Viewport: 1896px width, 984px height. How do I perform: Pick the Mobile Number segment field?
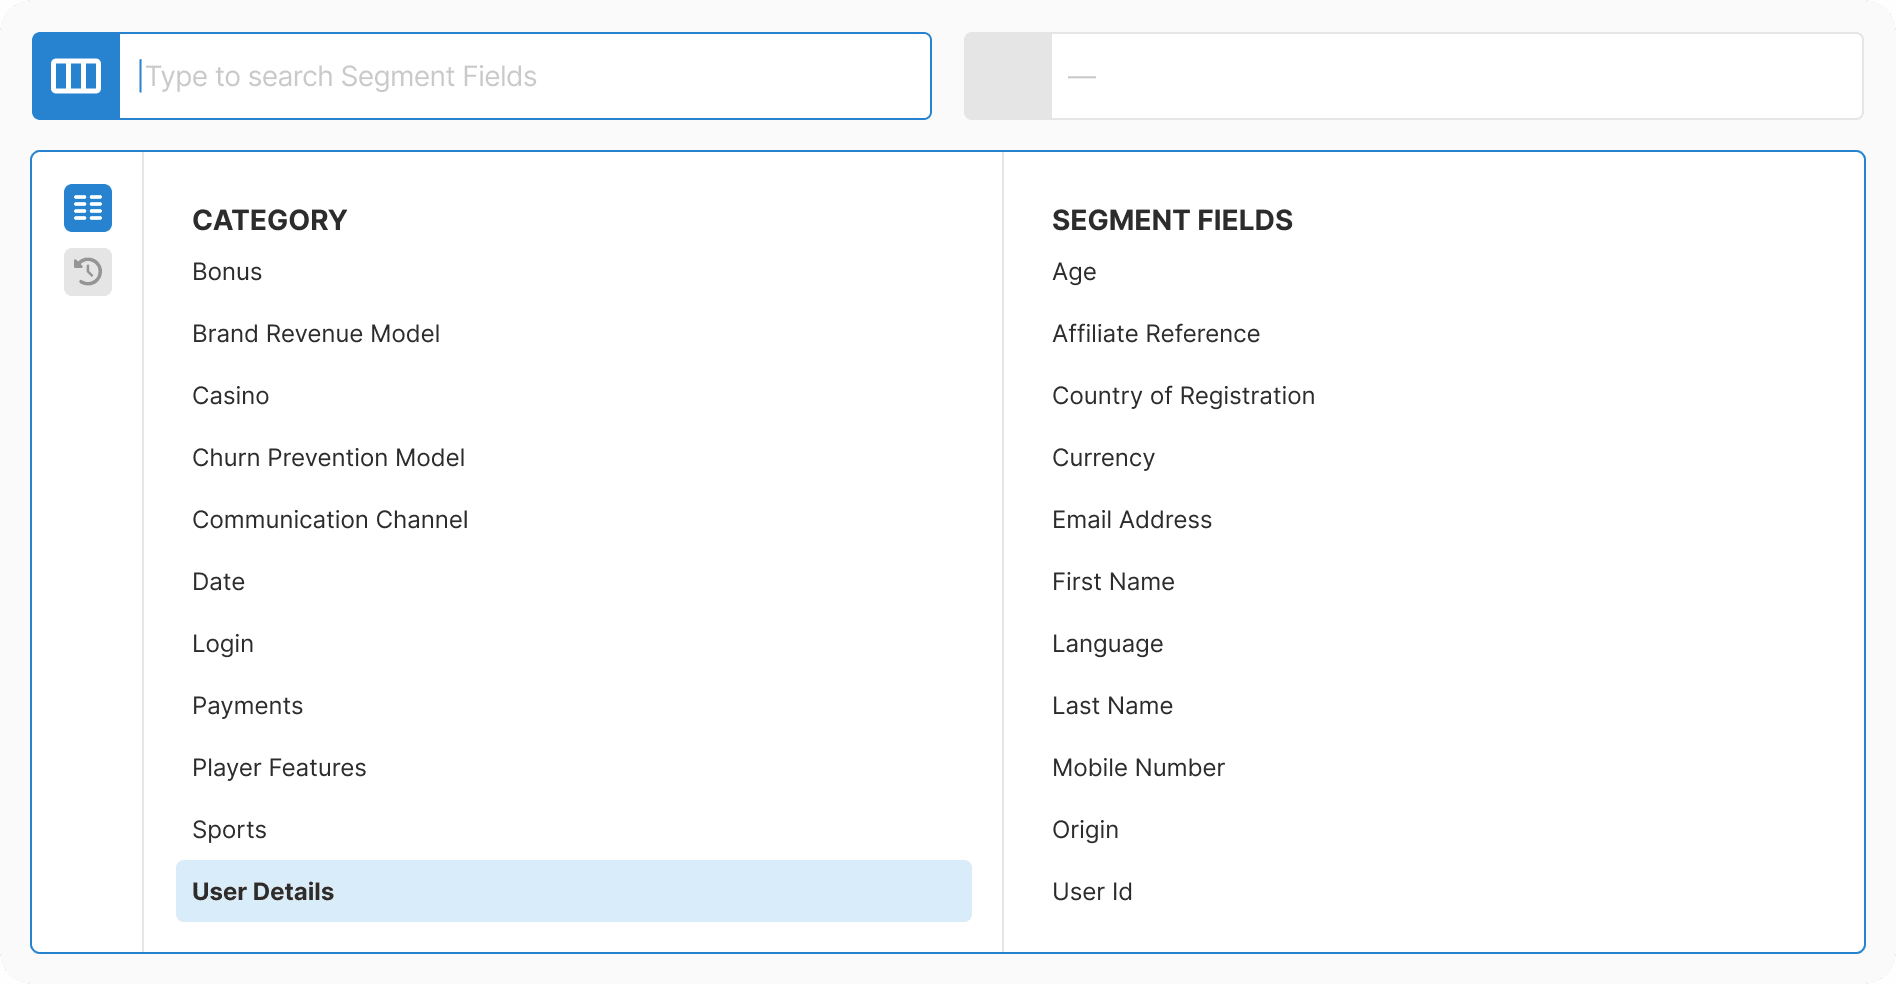tap(1138, 767)
